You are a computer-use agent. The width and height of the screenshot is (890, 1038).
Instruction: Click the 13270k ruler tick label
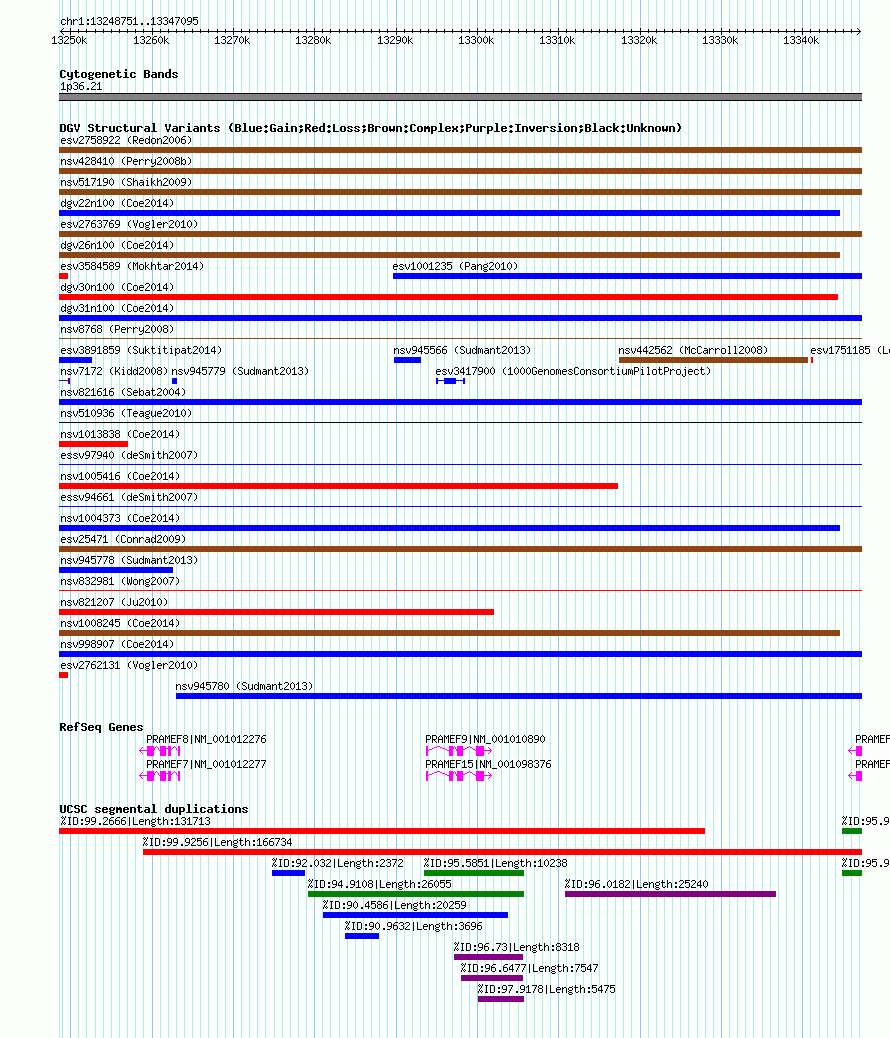tap(232, 40)
